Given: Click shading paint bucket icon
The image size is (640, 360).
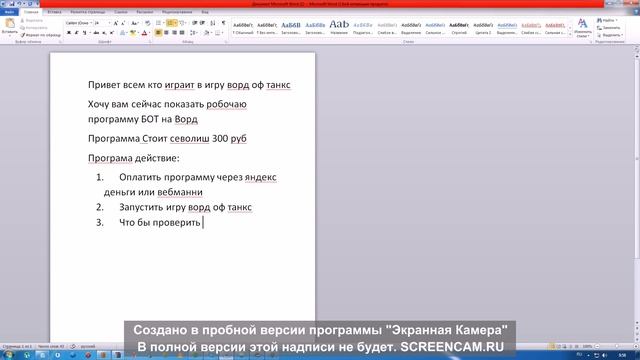Looking at the screenshot, I should (x=207, y=33).
